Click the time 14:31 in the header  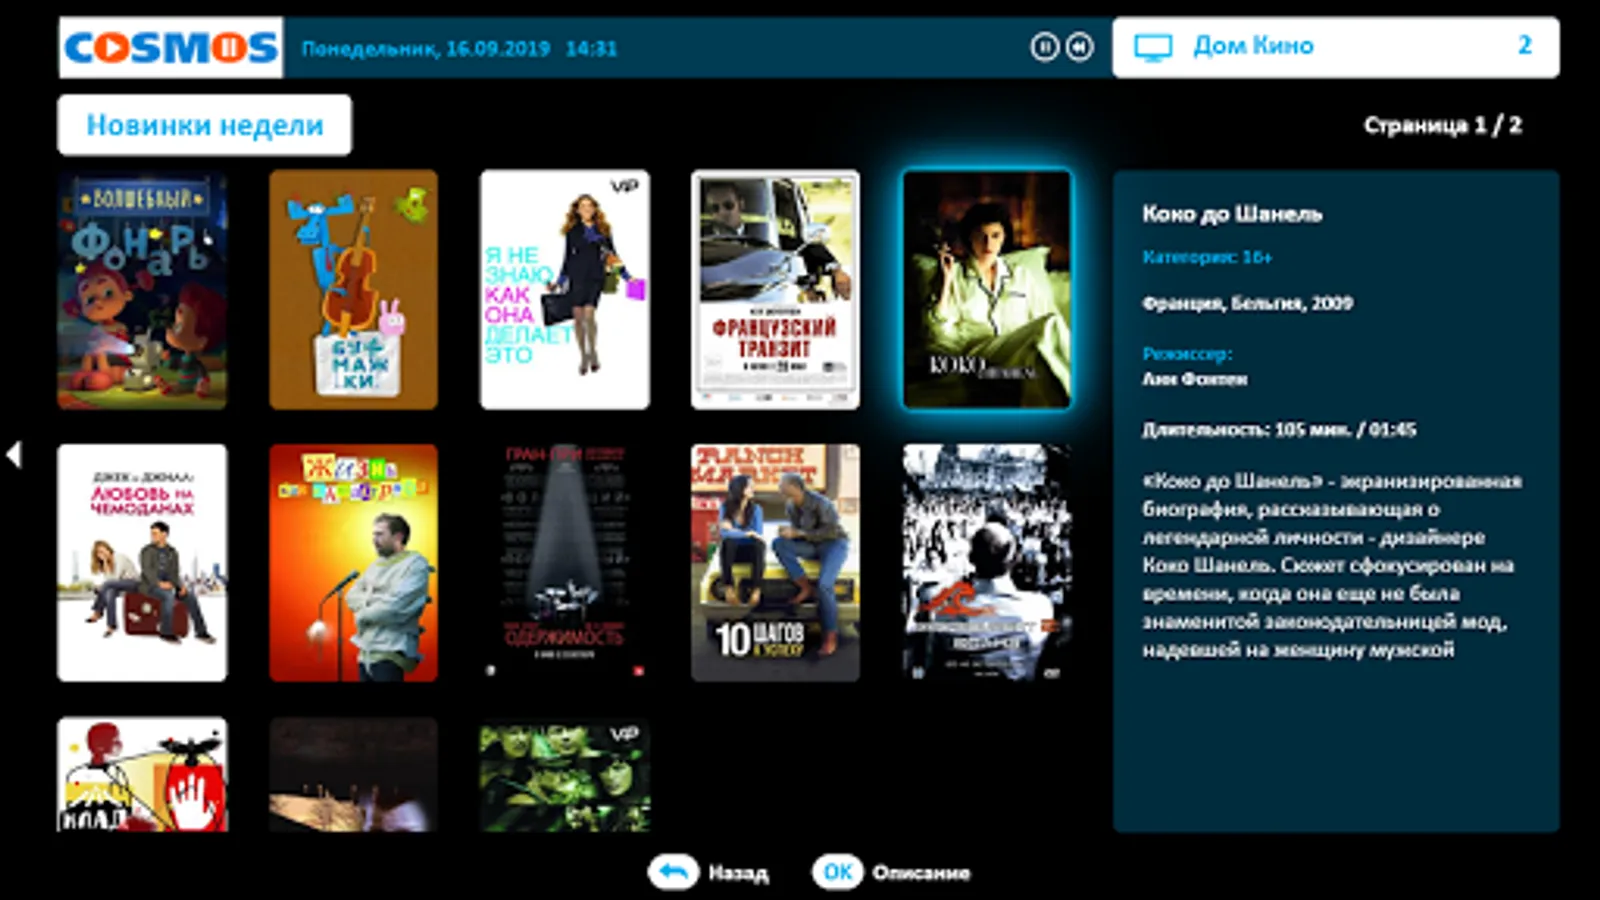(591, 48)
